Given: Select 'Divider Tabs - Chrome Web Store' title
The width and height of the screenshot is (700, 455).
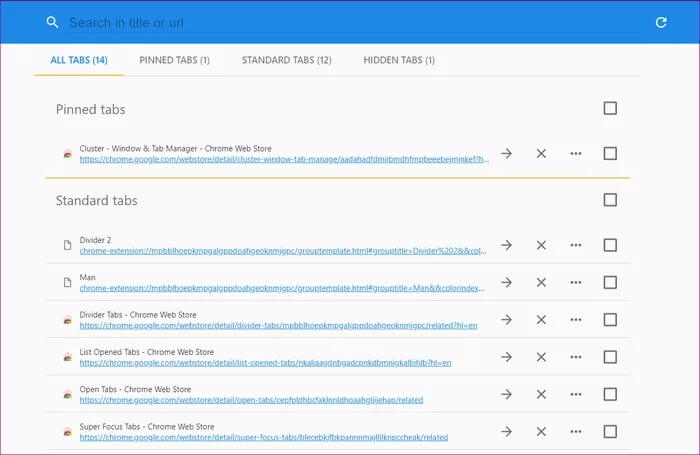Looking at the screenshot, I should (x=138, y=315).
